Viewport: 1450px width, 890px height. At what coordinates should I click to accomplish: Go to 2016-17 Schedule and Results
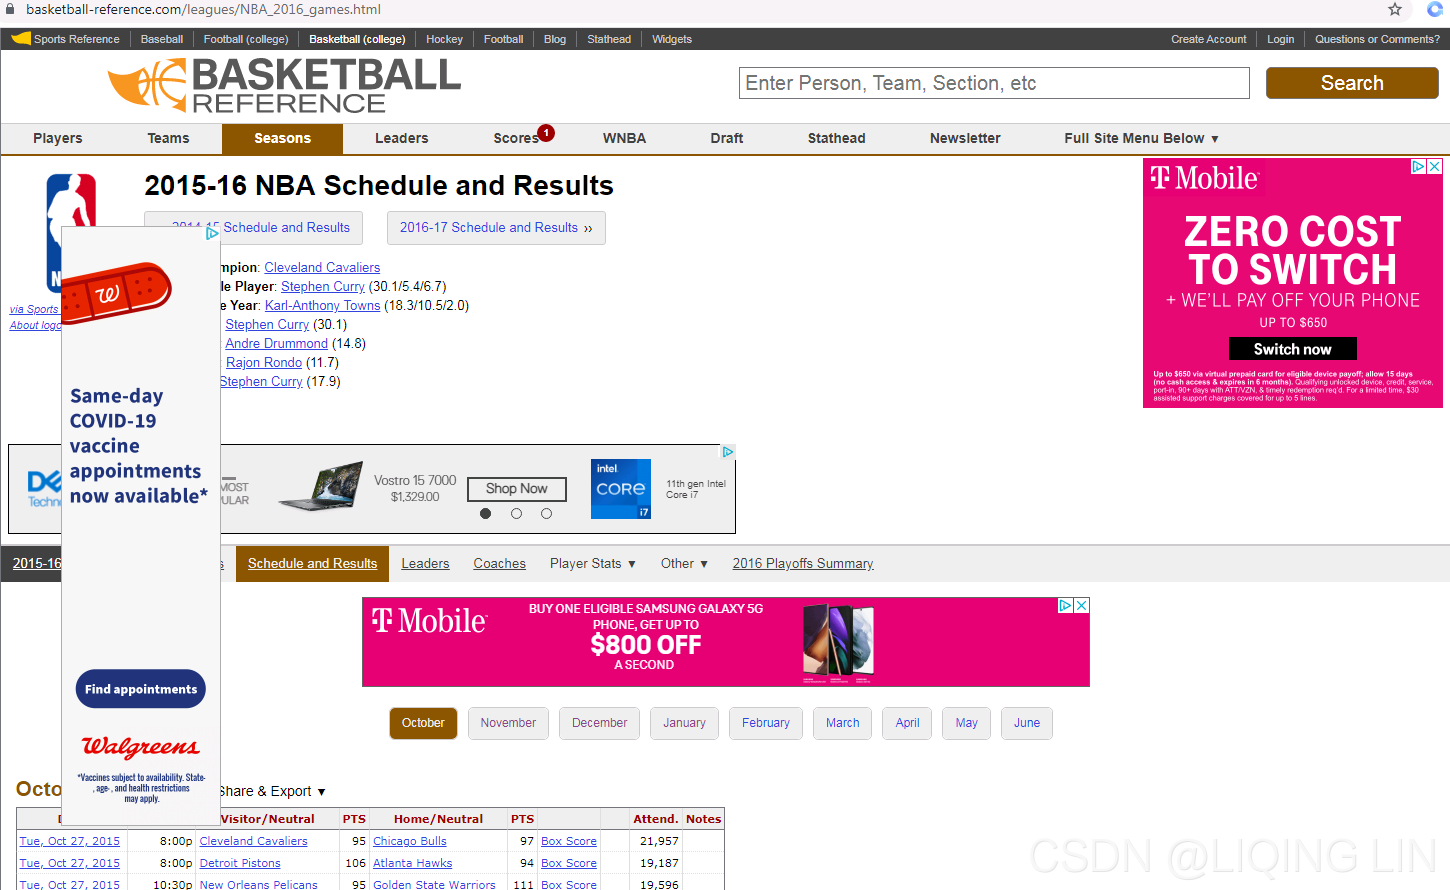(496, 228)
